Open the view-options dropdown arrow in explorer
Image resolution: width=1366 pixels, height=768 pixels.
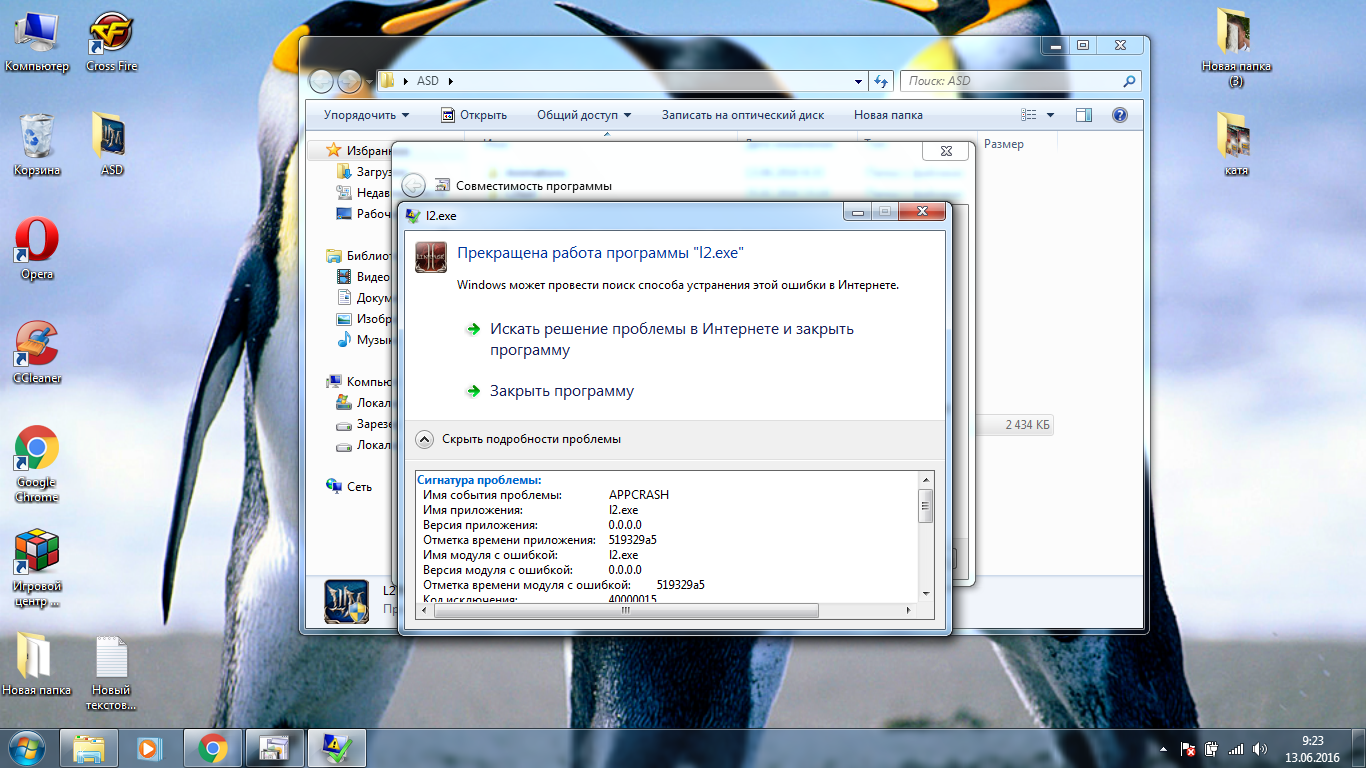(x=1050, y=115)
